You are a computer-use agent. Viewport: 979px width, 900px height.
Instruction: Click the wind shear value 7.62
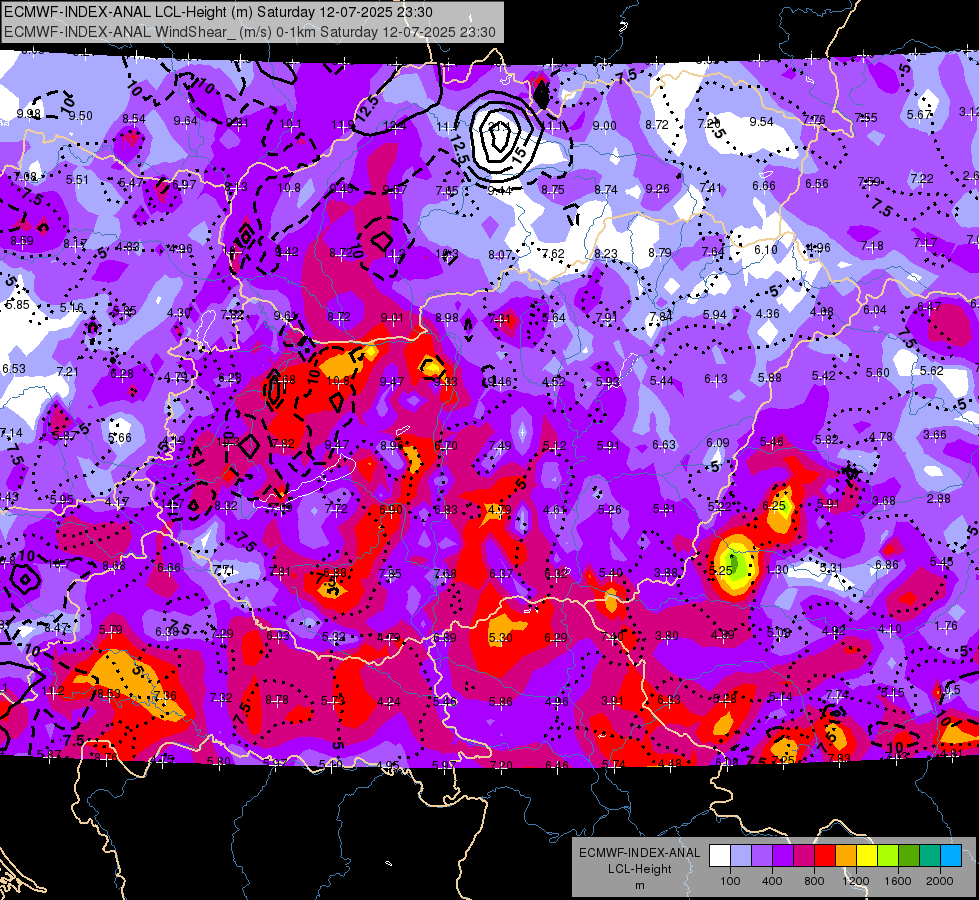tap(553, 253)
